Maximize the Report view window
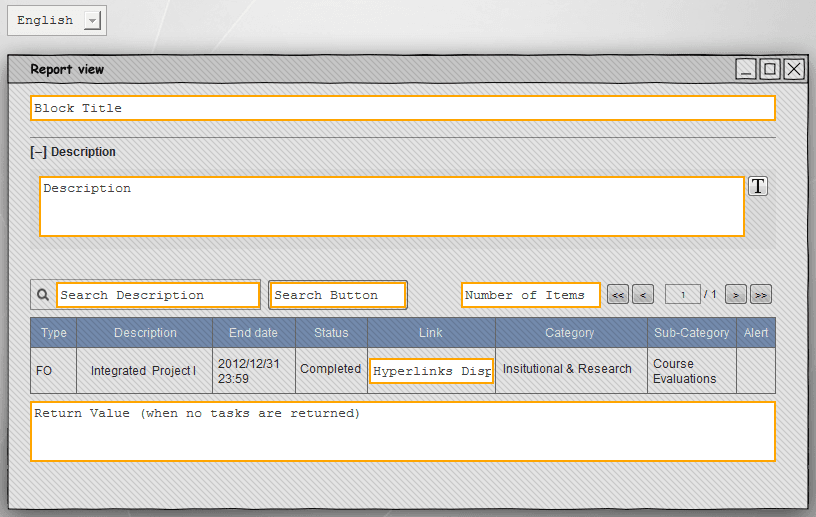Screen dimensions: 816x517 pos(770,69)
